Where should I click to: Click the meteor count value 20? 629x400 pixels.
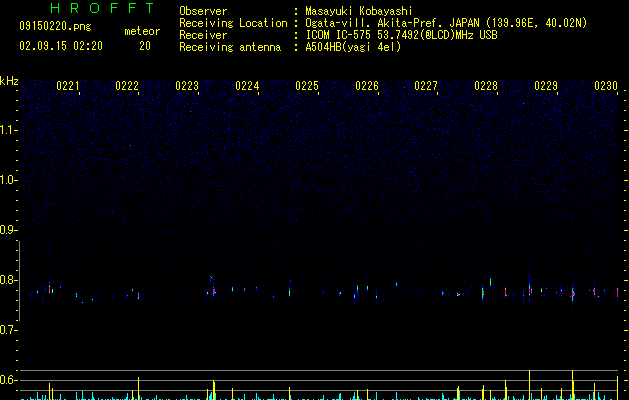[x=145, y=46]
